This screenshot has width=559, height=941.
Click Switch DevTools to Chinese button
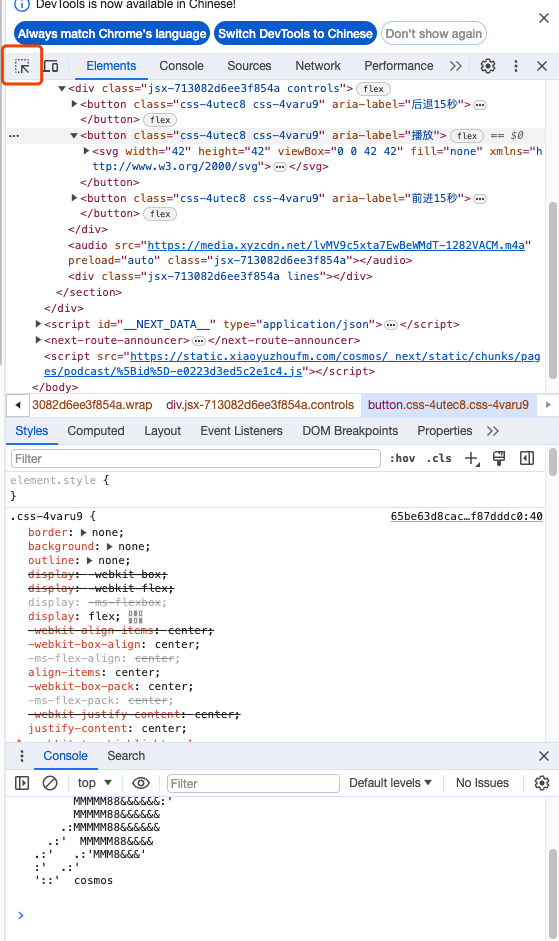click(295, 34)
